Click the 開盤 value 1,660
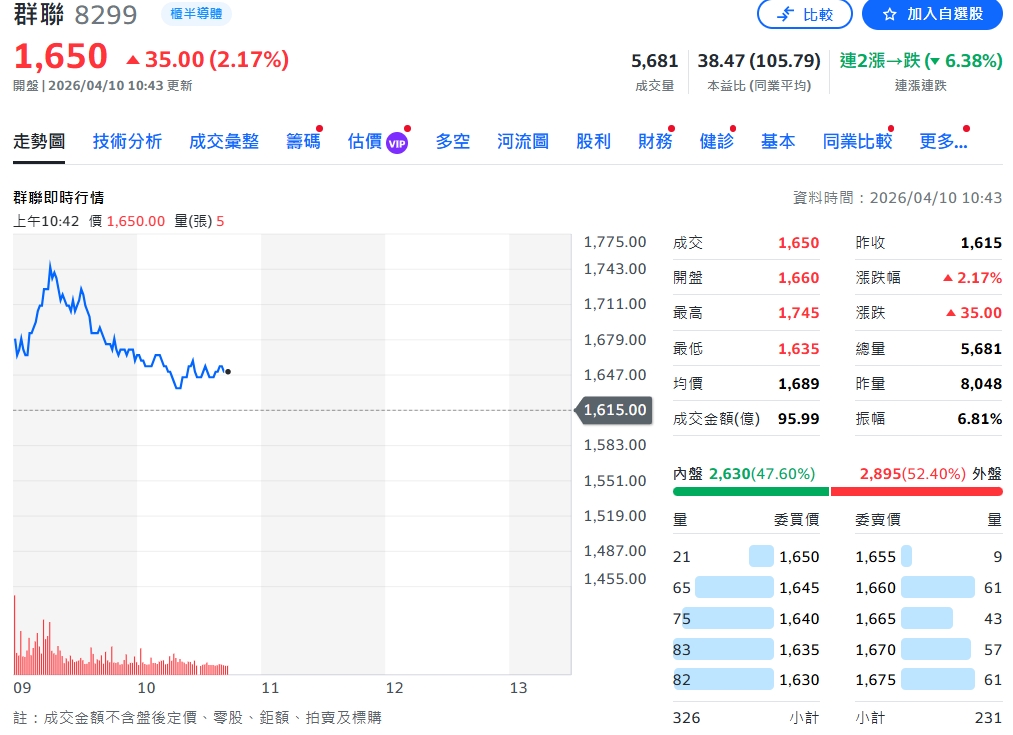This screenshot has width=1013, height=735. (799, 278)
